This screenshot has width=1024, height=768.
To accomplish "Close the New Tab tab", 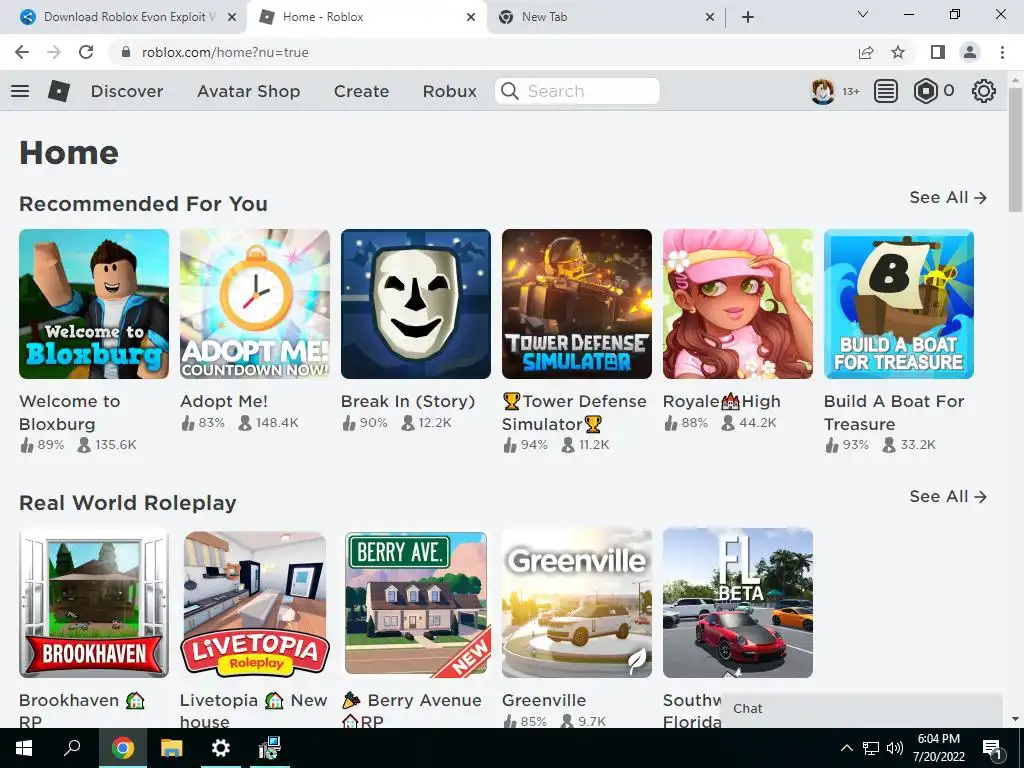I will (x=710, y=17).
